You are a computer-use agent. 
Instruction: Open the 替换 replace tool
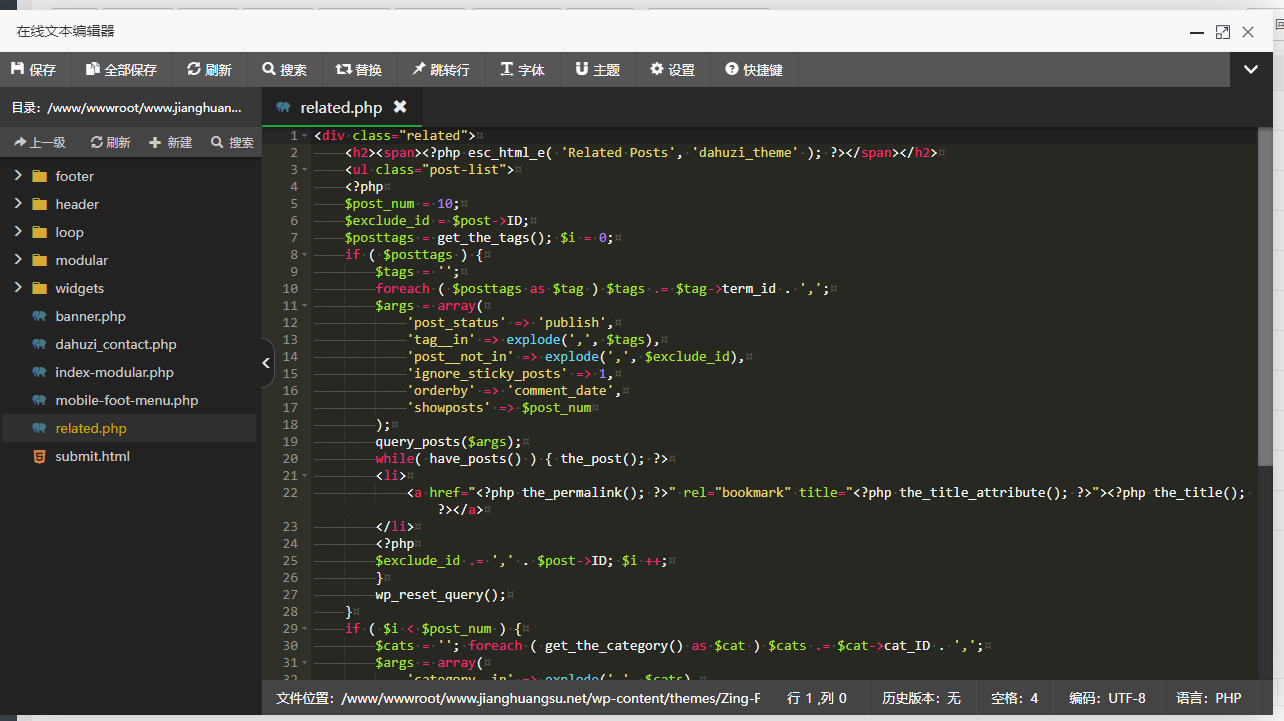coord(359,70)
